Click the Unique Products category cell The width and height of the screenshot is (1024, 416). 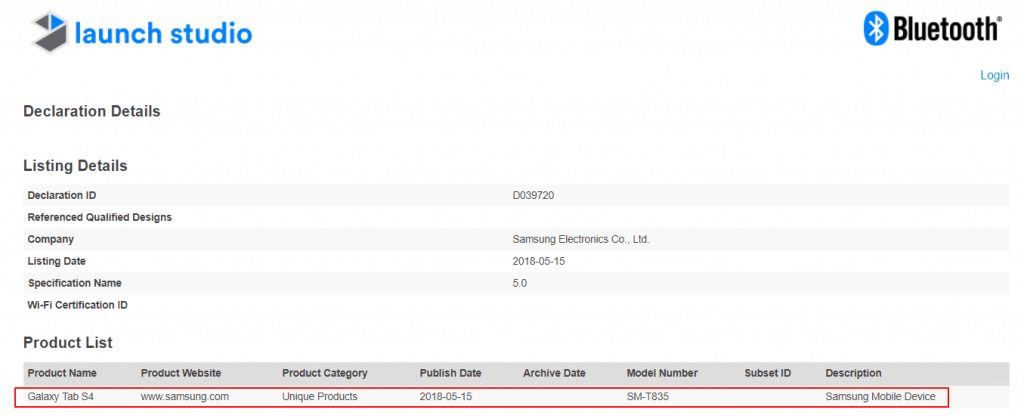pyautogui.click(x=319, y=397)
